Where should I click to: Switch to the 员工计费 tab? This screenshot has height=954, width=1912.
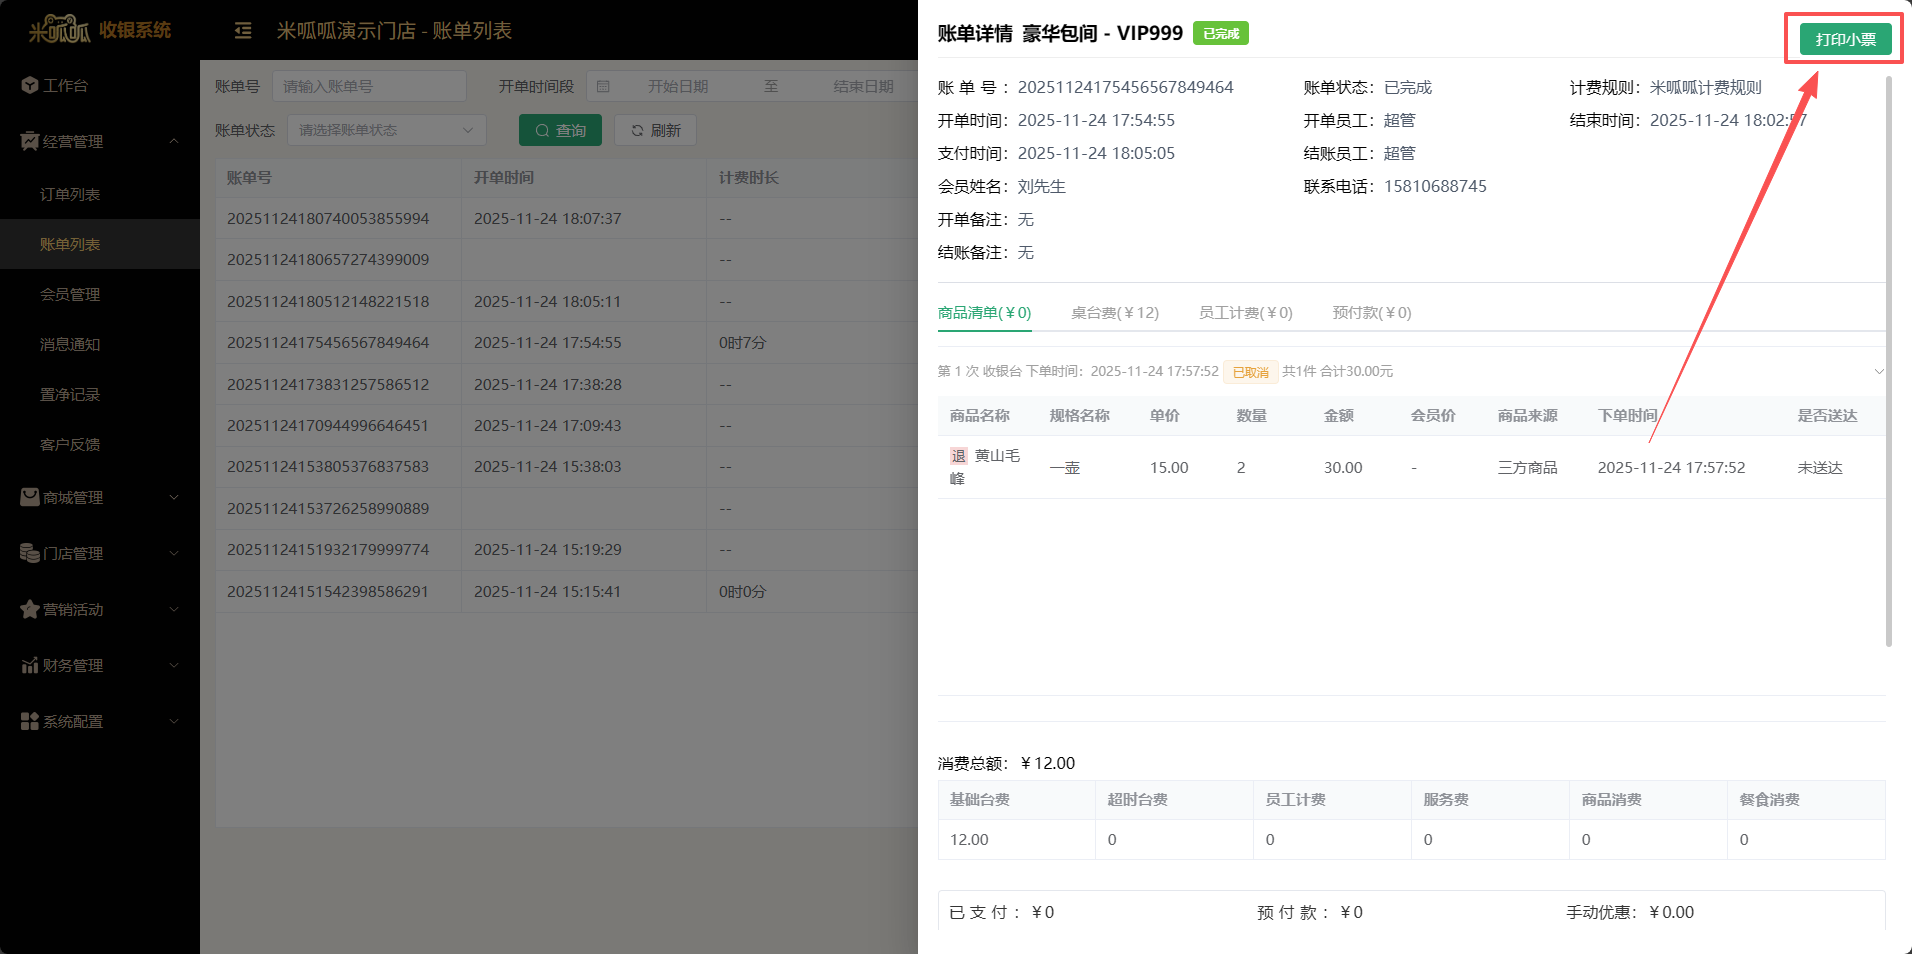click(1245, 313)
